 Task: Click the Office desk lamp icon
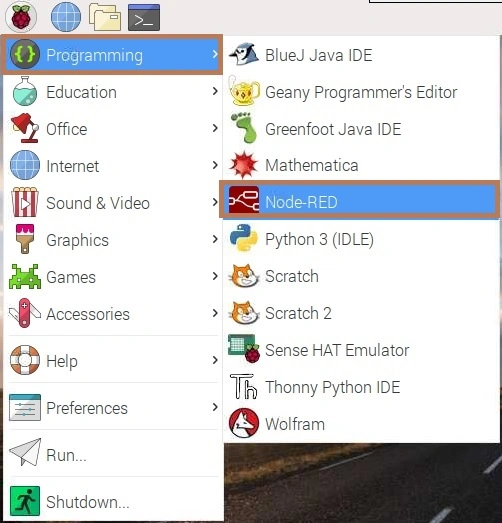click(x=25, y=128)
